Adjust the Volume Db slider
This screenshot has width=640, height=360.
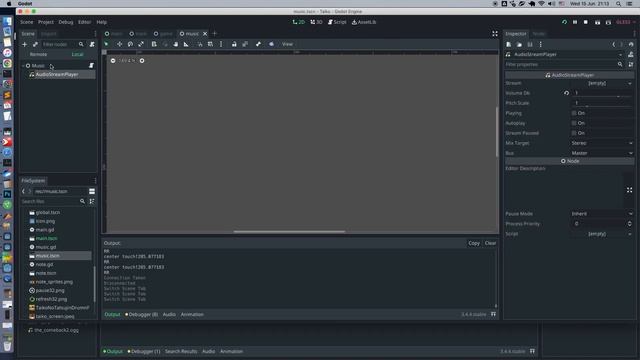point(602,96)
